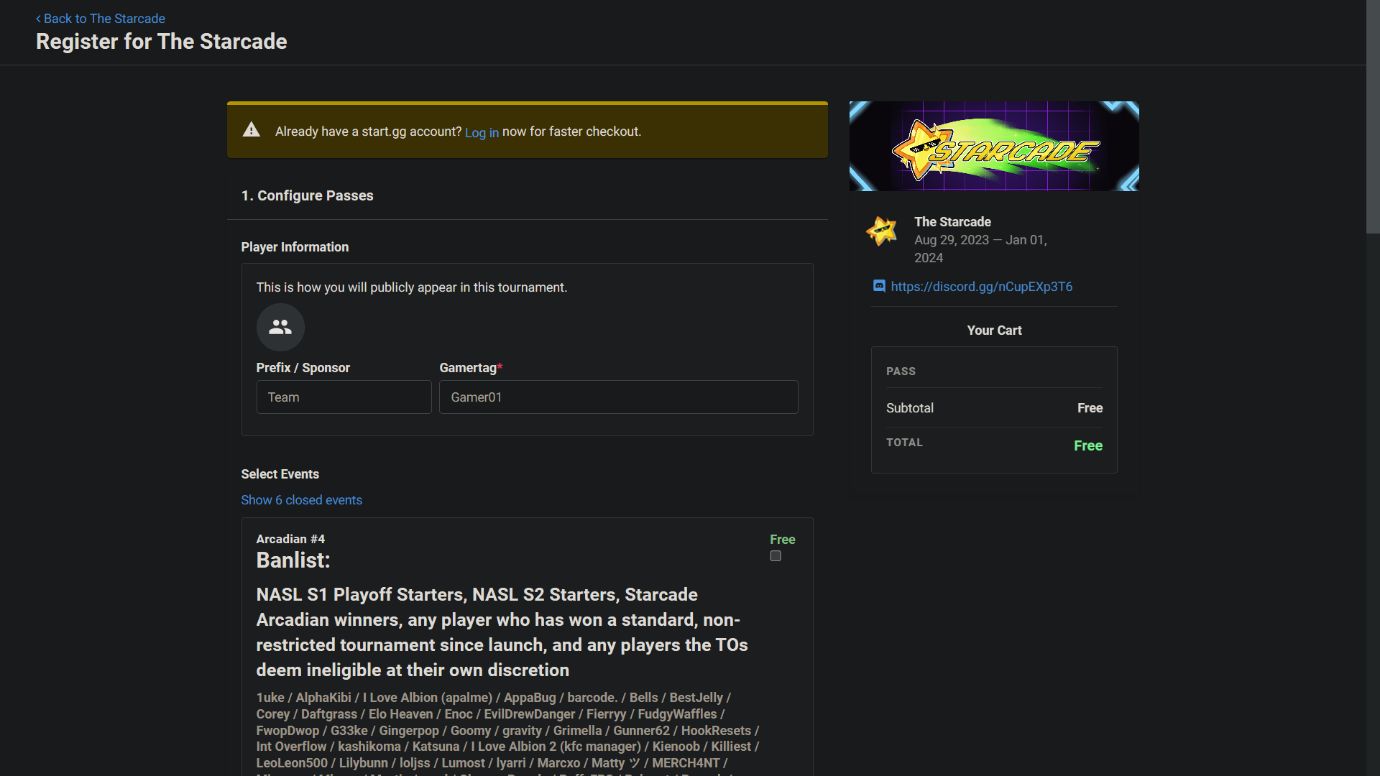Image resolution: width=1380 pixels, height=776 pixels.
Task: Click the Aug 29, 2023 — Jan 01, 2024 date text
Action: 980,249
